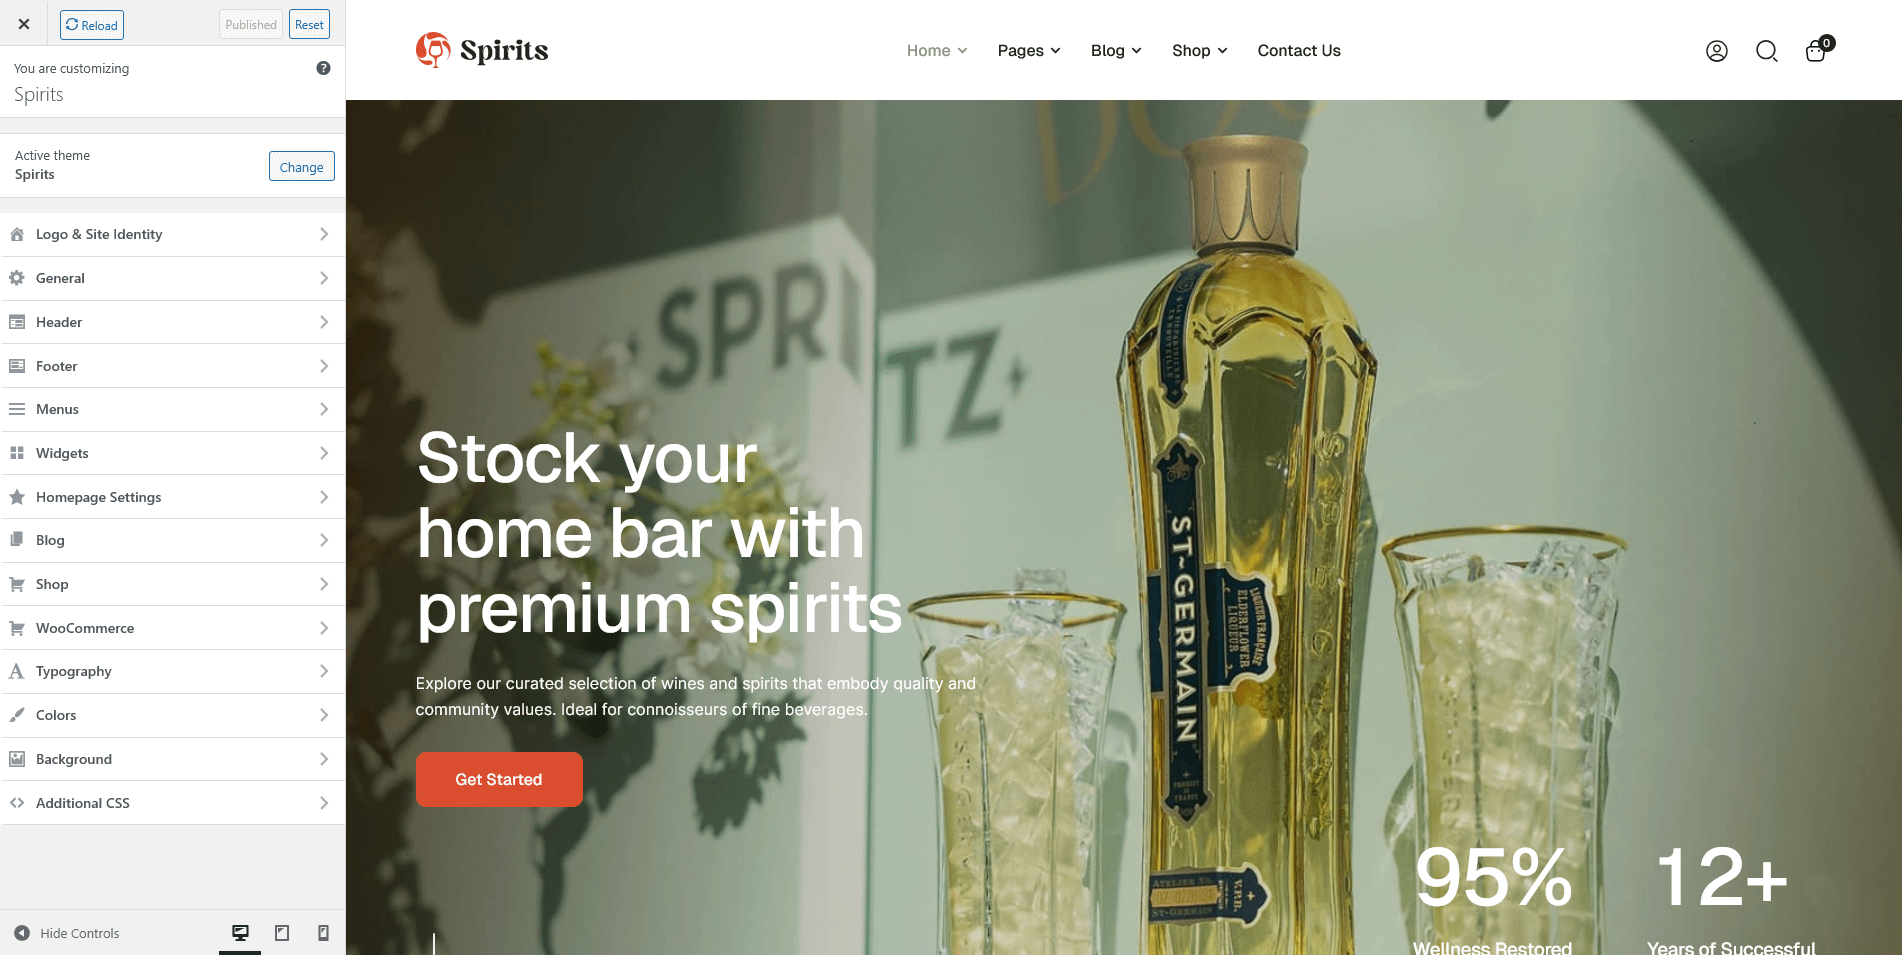
Task: Close the customizer with the X icon
Action: pyautogui.click(x=24, y=24)
